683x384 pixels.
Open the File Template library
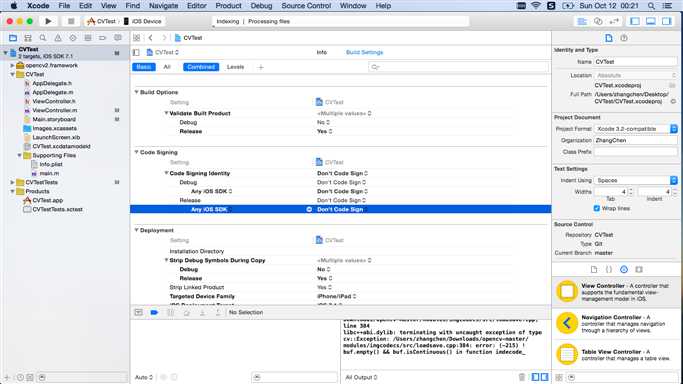pos(594,269)
